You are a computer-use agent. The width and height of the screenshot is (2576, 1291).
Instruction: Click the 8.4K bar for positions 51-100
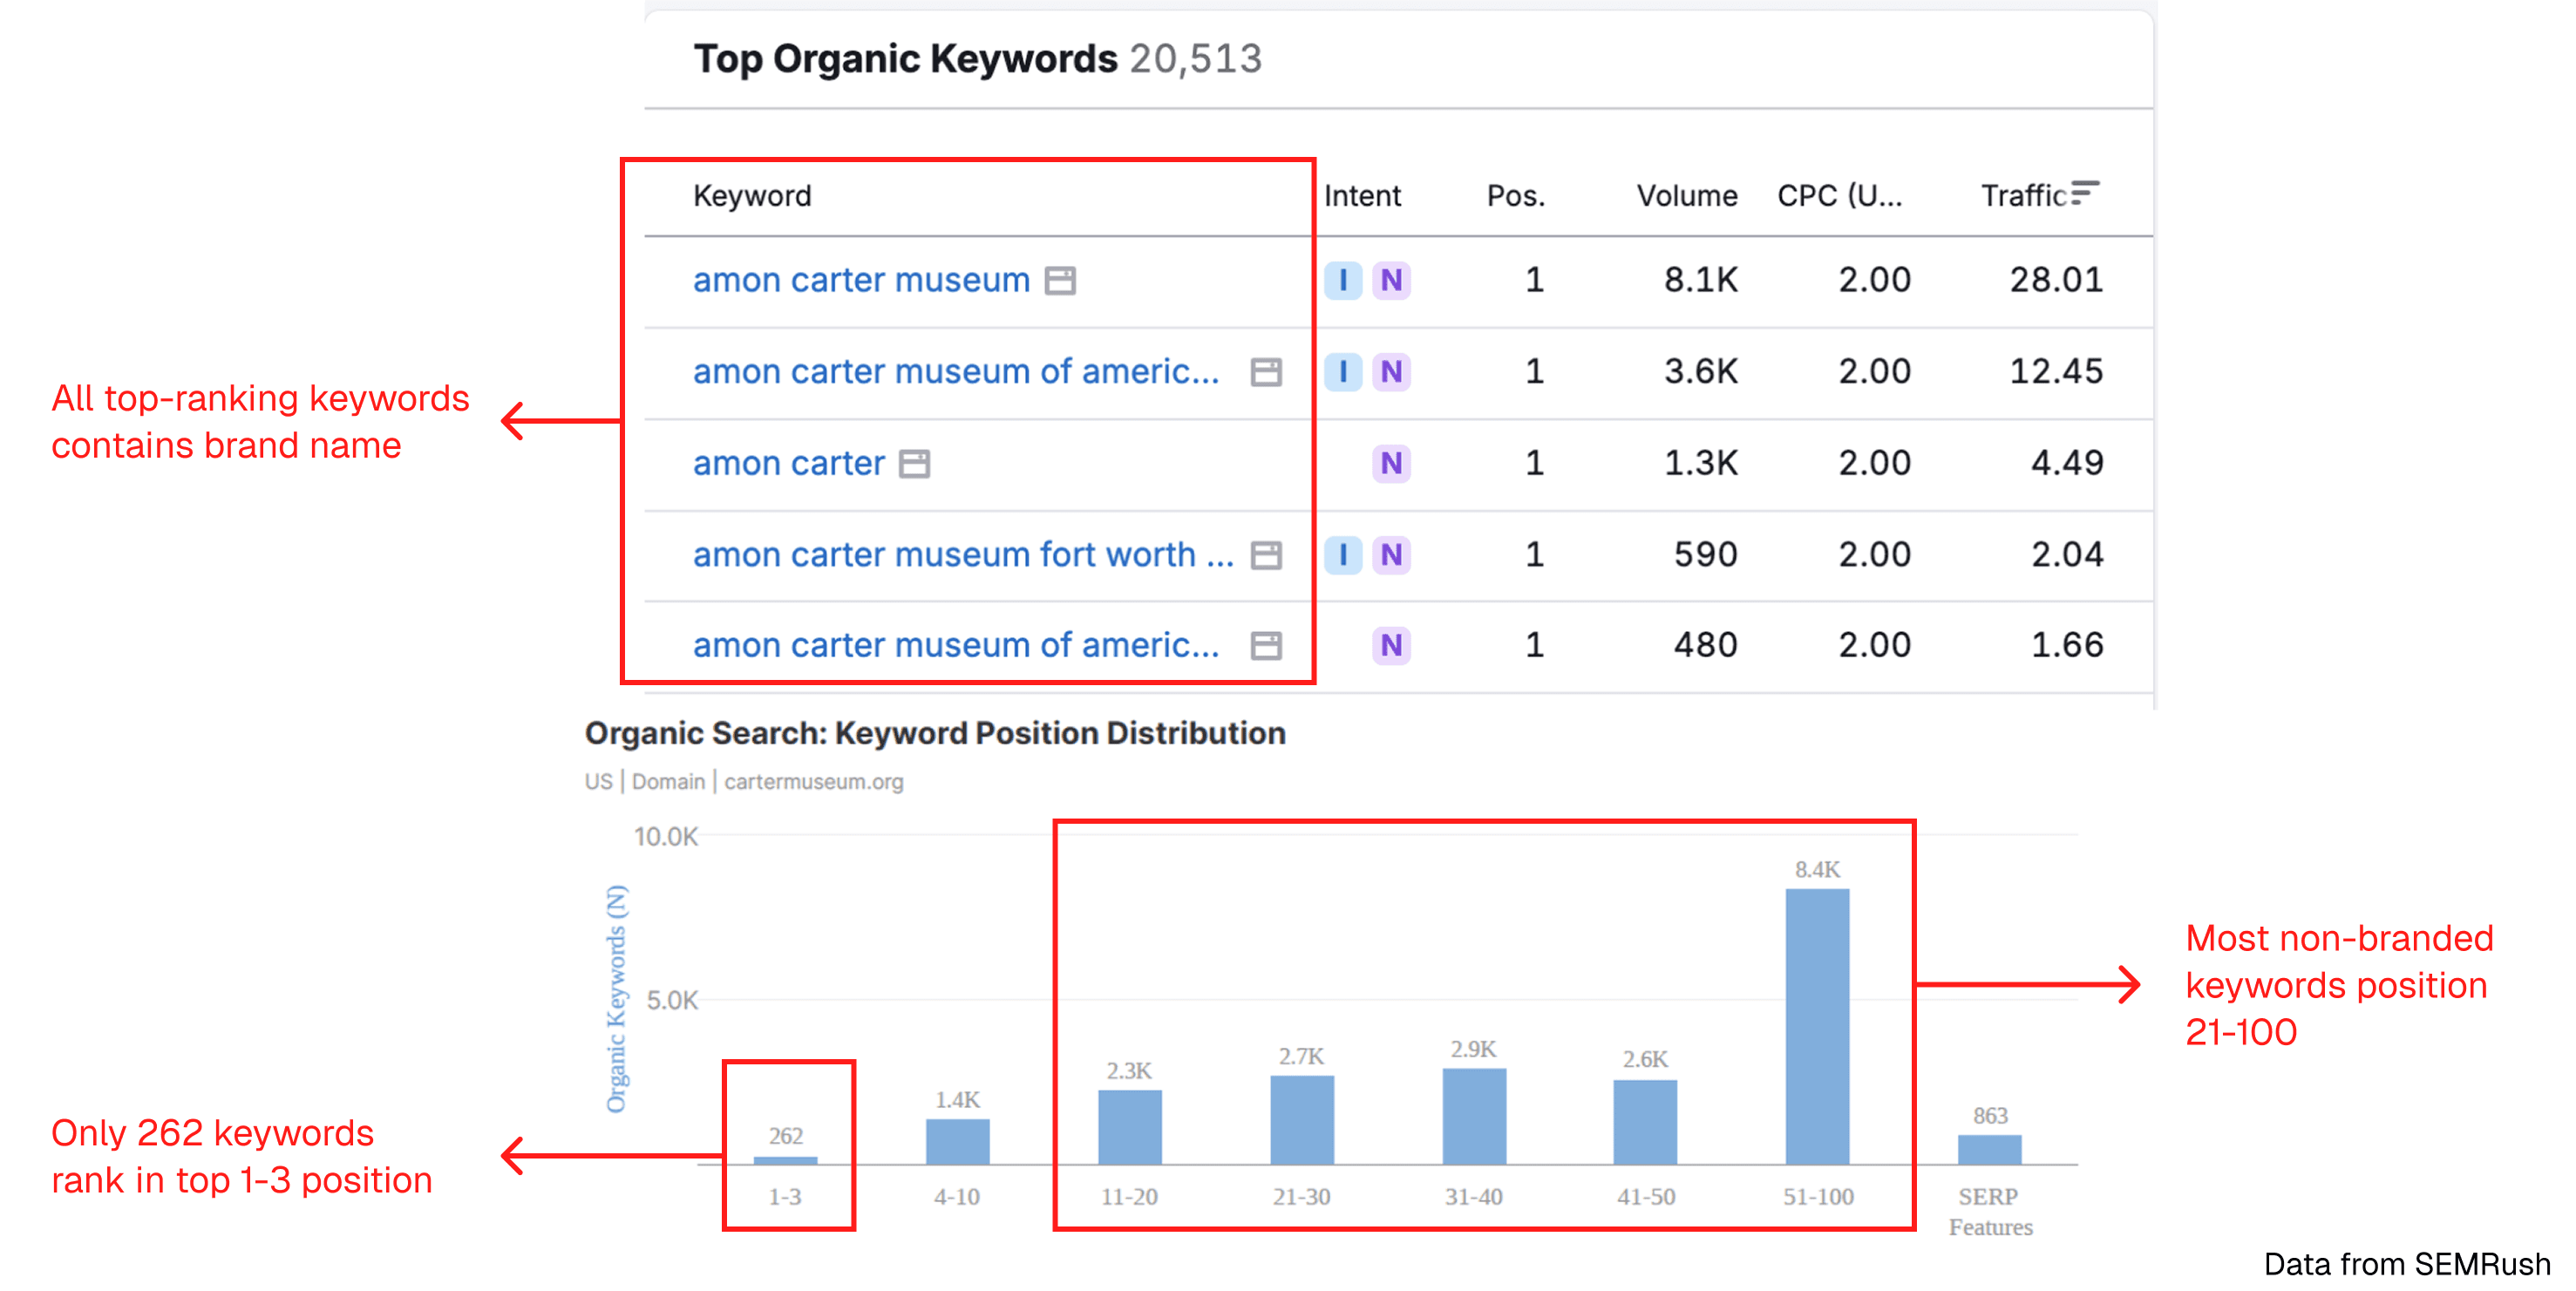point(1817,1026)
